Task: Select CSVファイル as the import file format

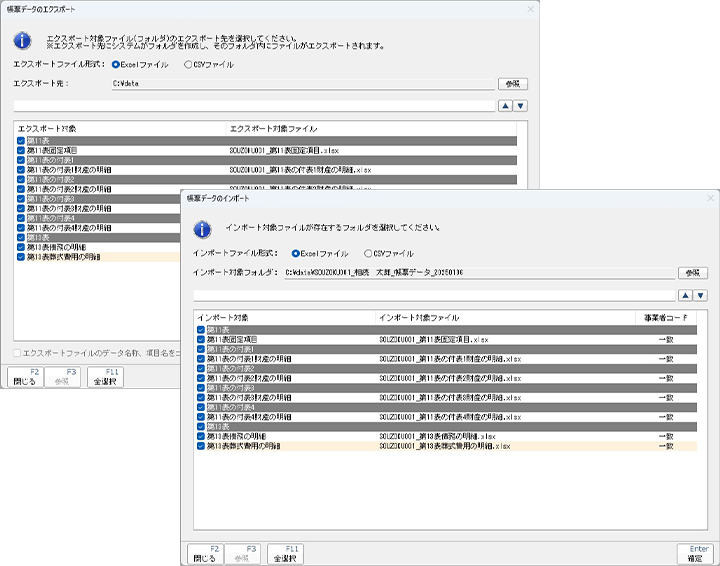Action: [x=369, y=254]
